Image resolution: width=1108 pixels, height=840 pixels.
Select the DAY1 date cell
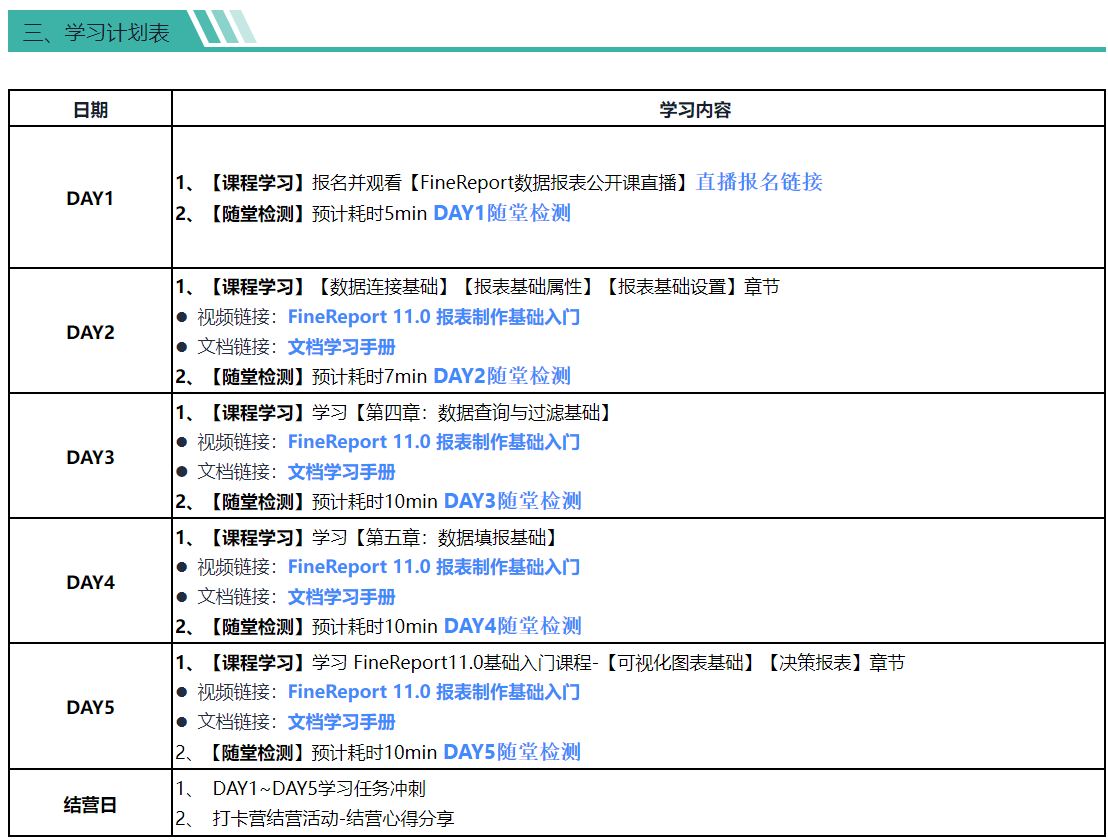click(90, 199)
